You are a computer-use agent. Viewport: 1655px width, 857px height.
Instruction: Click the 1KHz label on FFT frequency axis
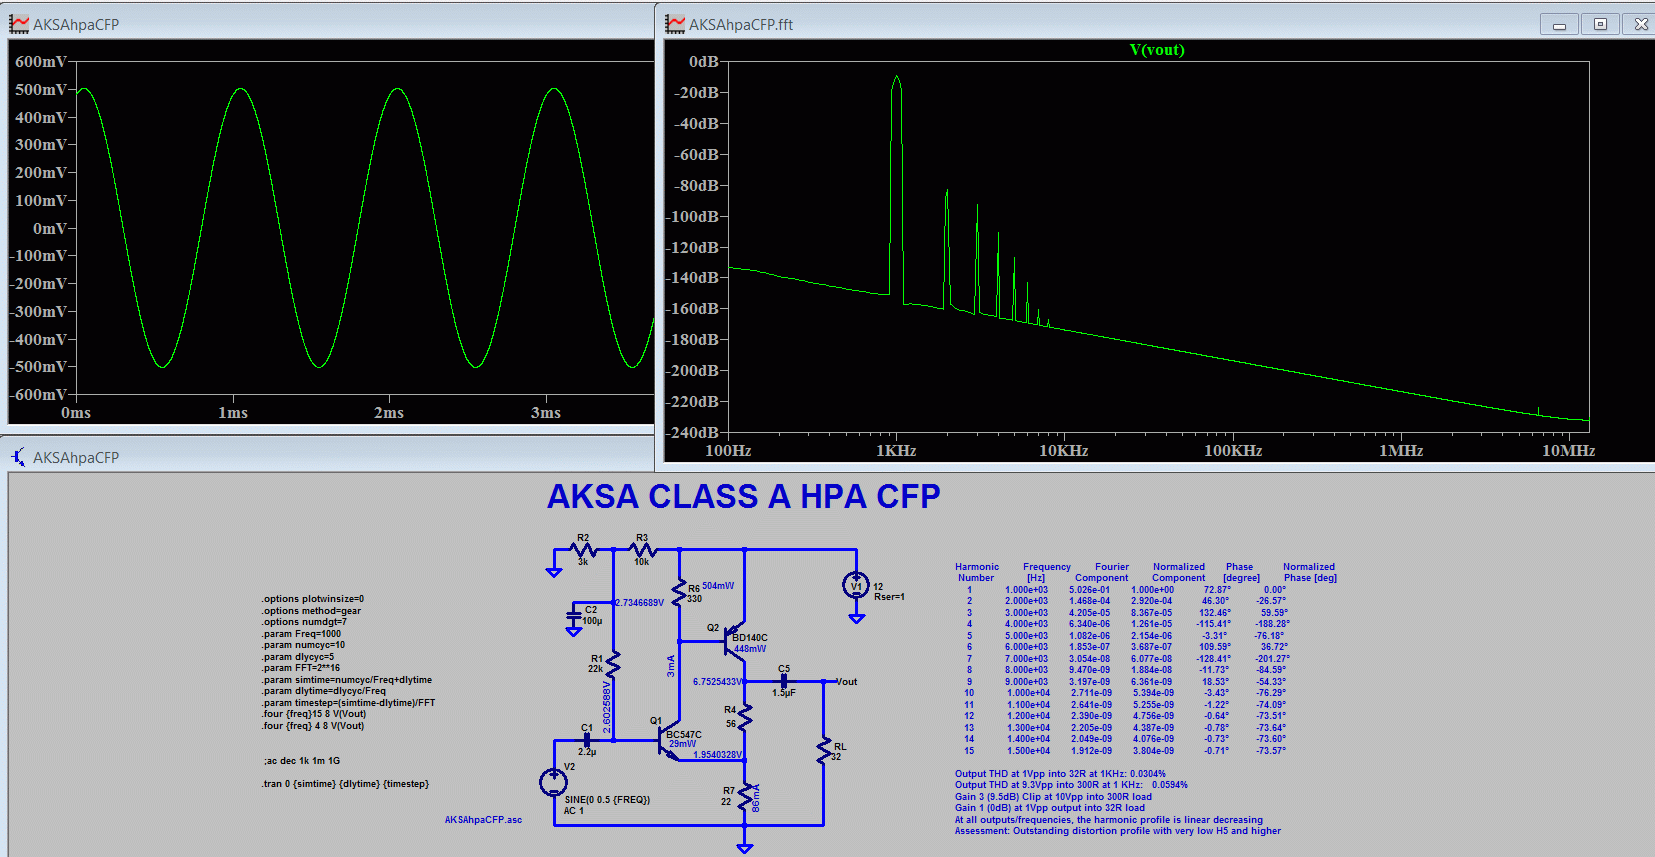tap(896, 451)
